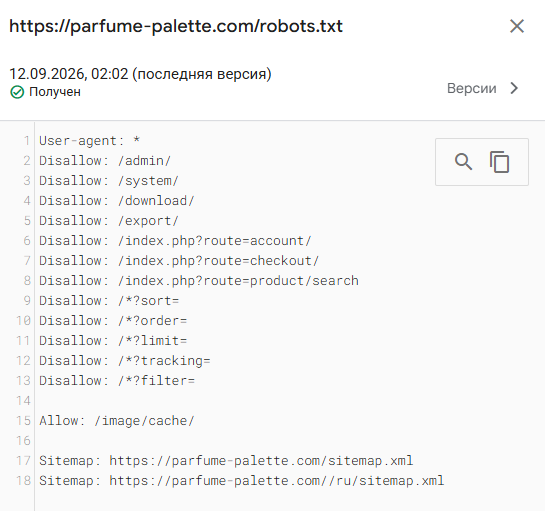The width and height of the screenshot is (545, 511).
Task: Click the robots.txt URL heading
Action: pyautogui.click(x=176, y=26)
